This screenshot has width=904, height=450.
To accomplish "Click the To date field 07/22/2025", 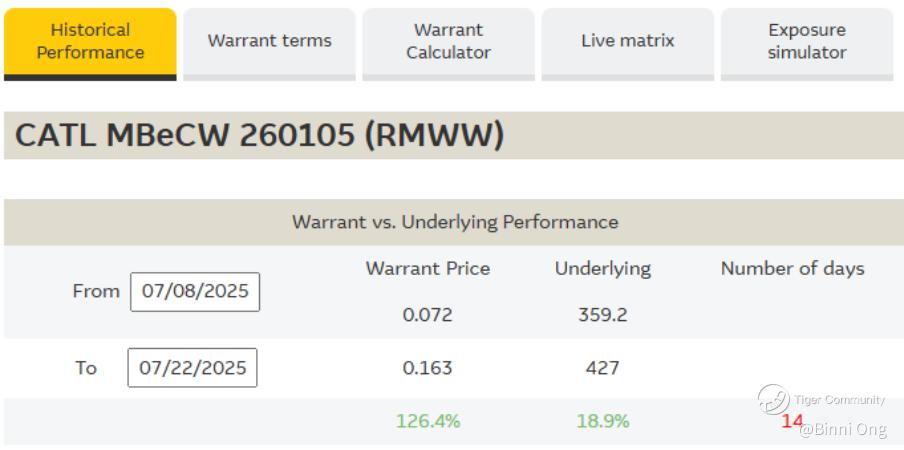I will 192,368.
